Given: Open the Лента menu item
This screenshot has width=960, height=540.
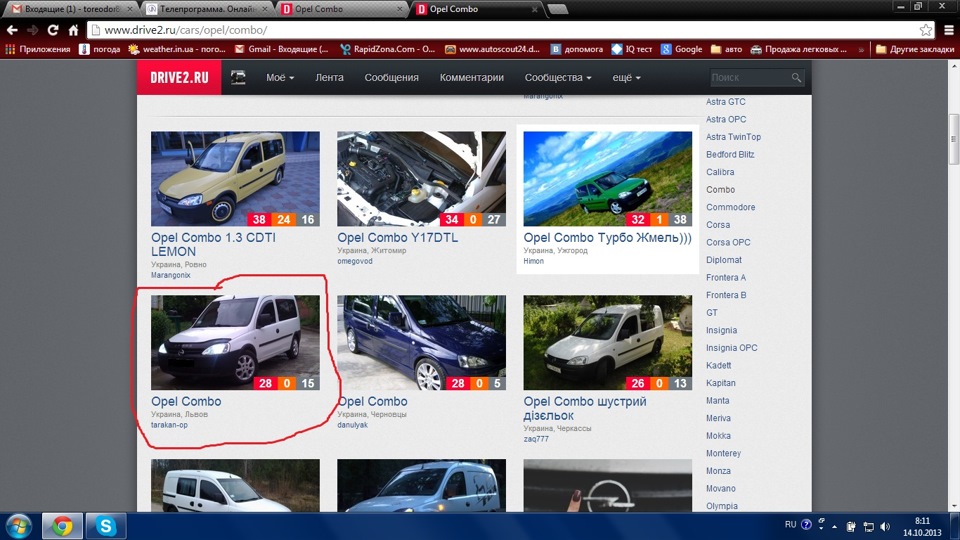Looking at the screenshot, I should pyautogui.click(x=329, y=78).
